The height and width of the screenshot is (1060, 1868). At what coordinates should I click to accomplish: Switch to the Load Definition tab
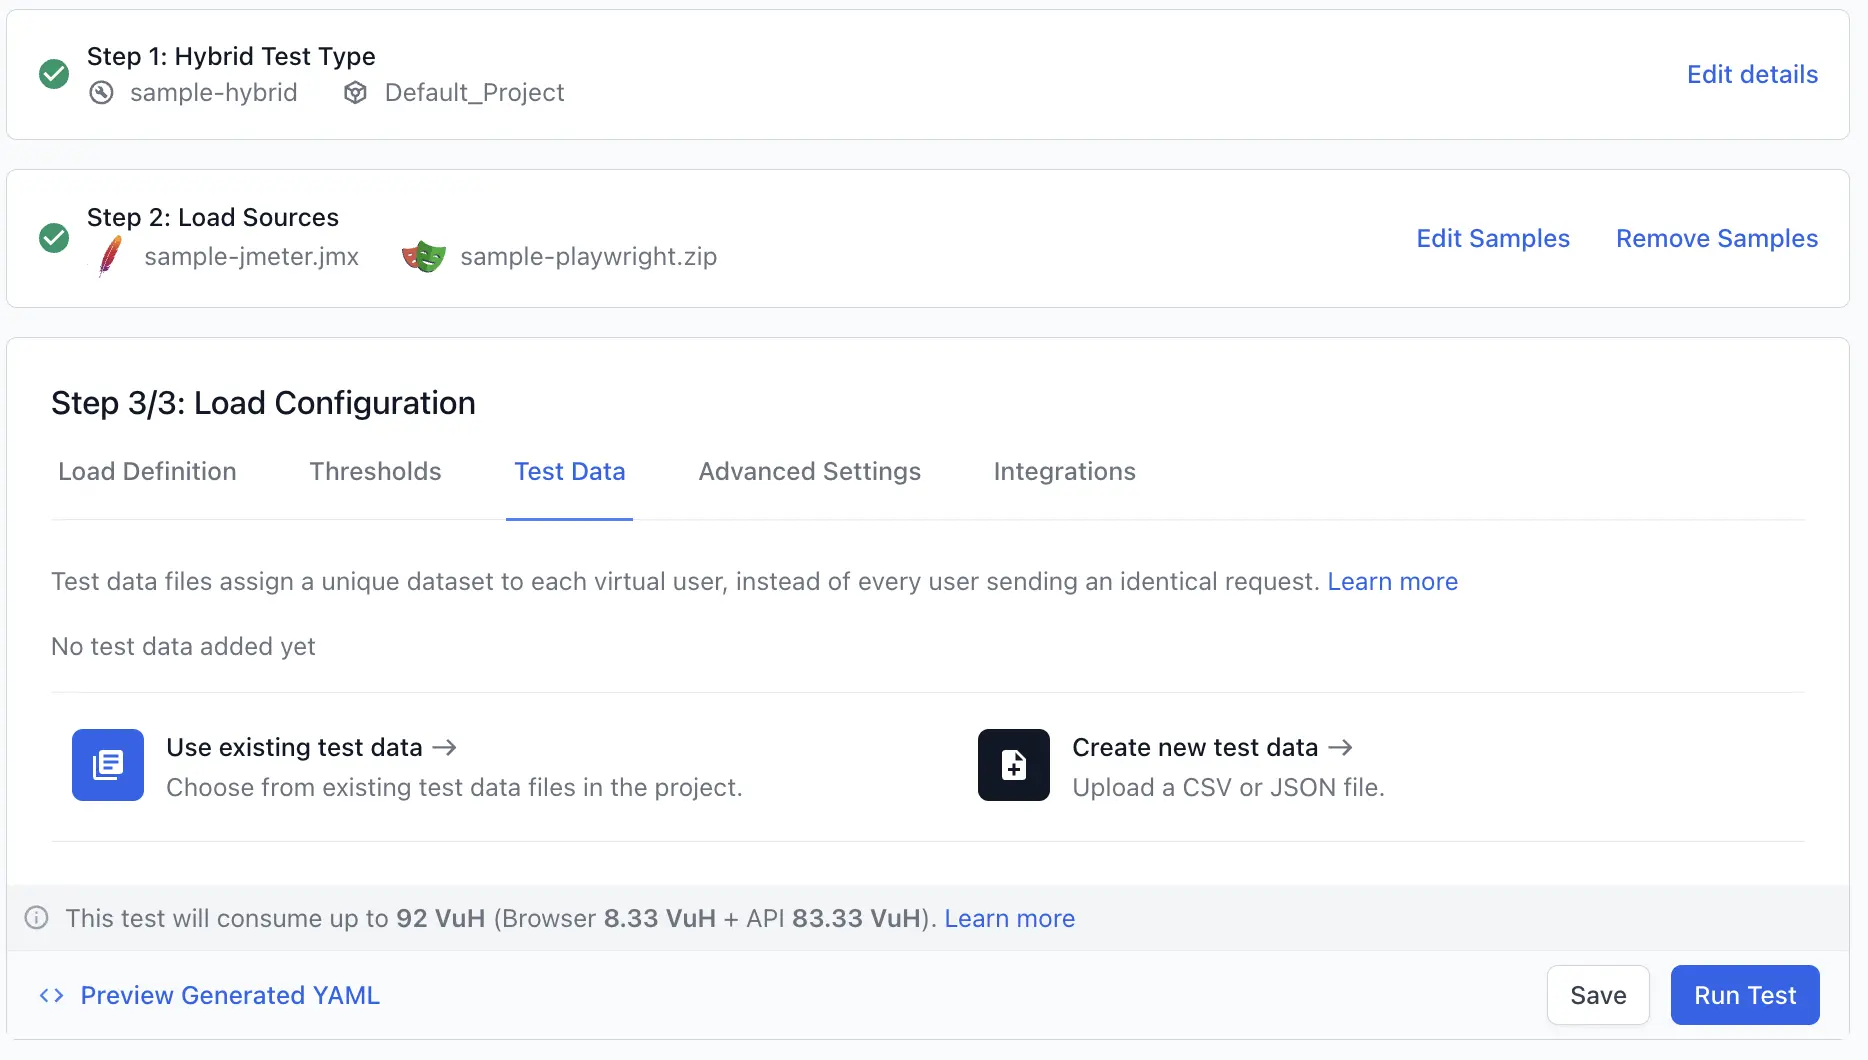[x=147, y=471]
